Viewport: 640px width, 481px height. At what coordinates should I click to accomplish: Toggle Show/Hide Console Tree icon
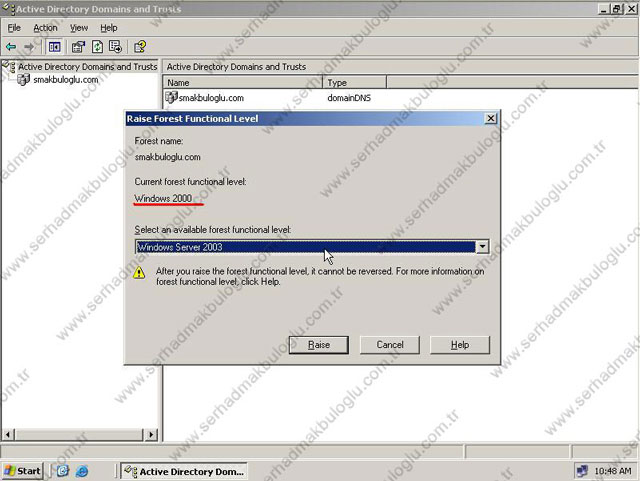[x=54, y=47]
